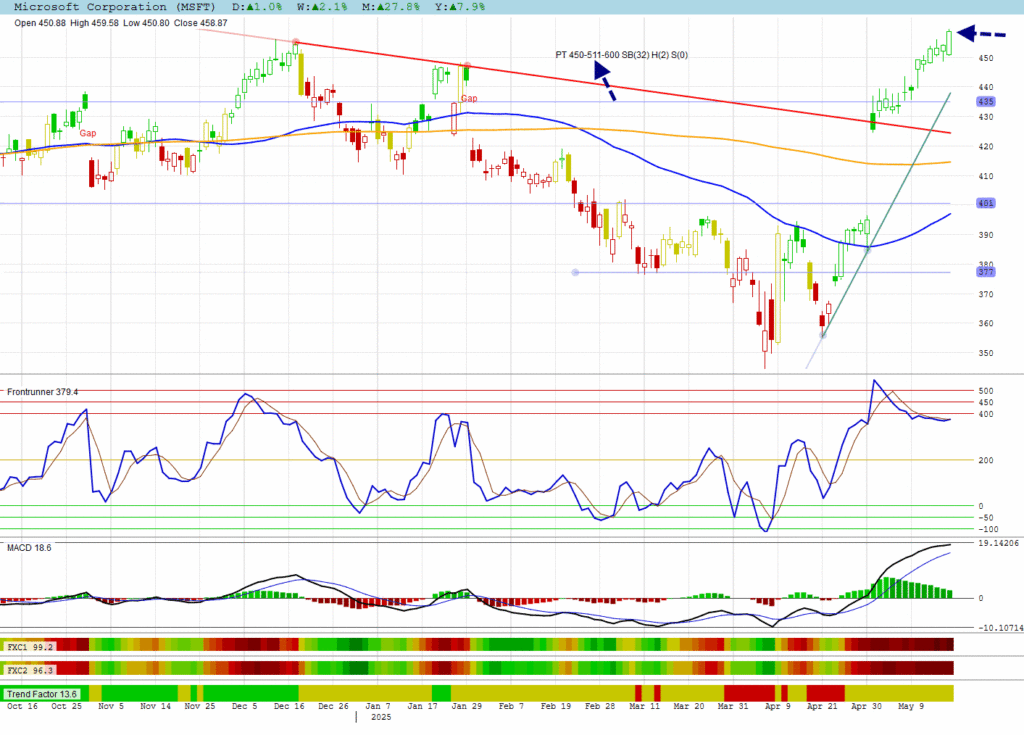Select the weekly change W: 2.1% readout
The height and width of the screenshot is (735, 1024).
point(321,7)
